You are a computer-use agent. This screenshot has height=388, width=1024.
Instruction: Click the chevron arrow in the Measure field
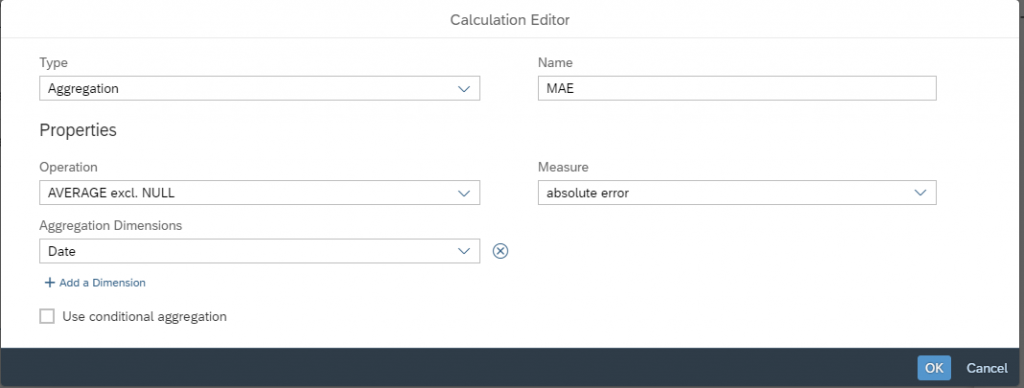[920, 193]
